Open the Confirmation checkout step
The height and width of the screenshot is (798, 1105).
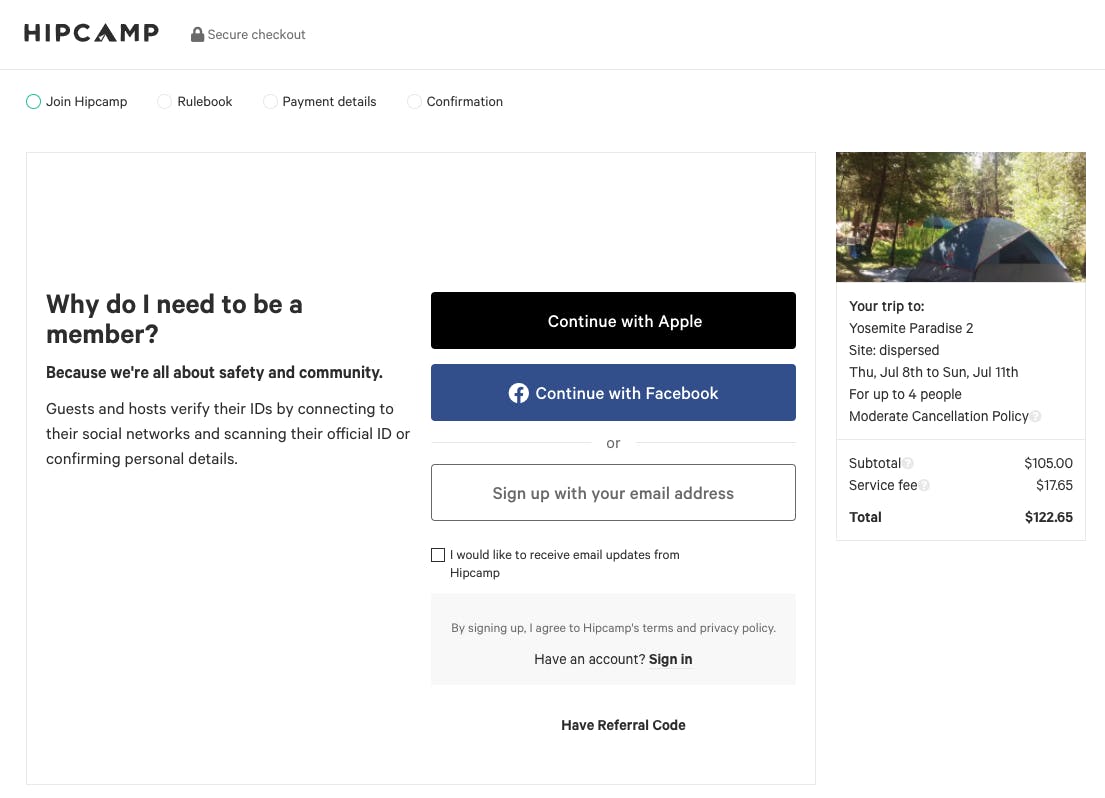(414, 101)
